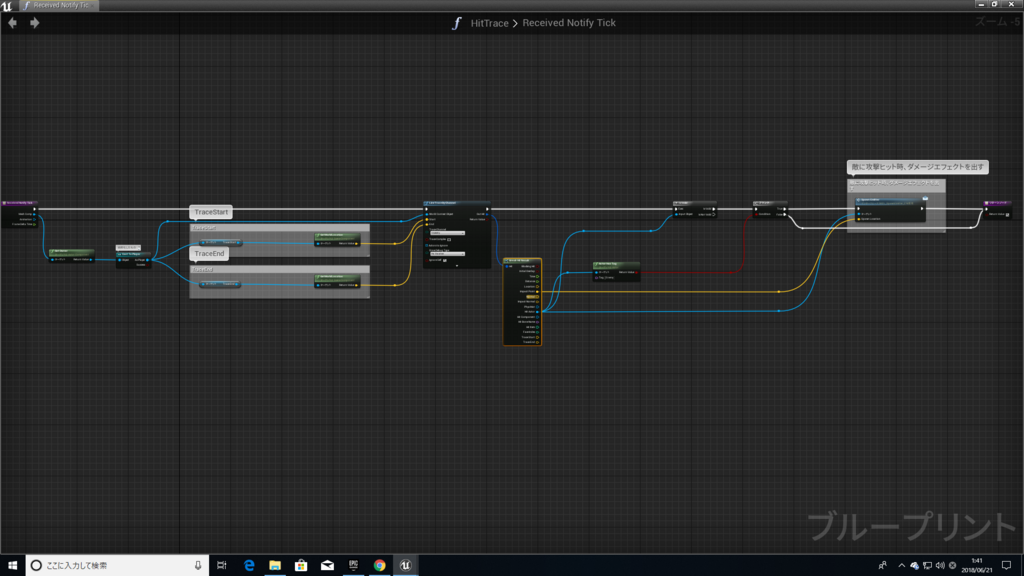Click Unreal Engine taskbar icon

(406, 565)
